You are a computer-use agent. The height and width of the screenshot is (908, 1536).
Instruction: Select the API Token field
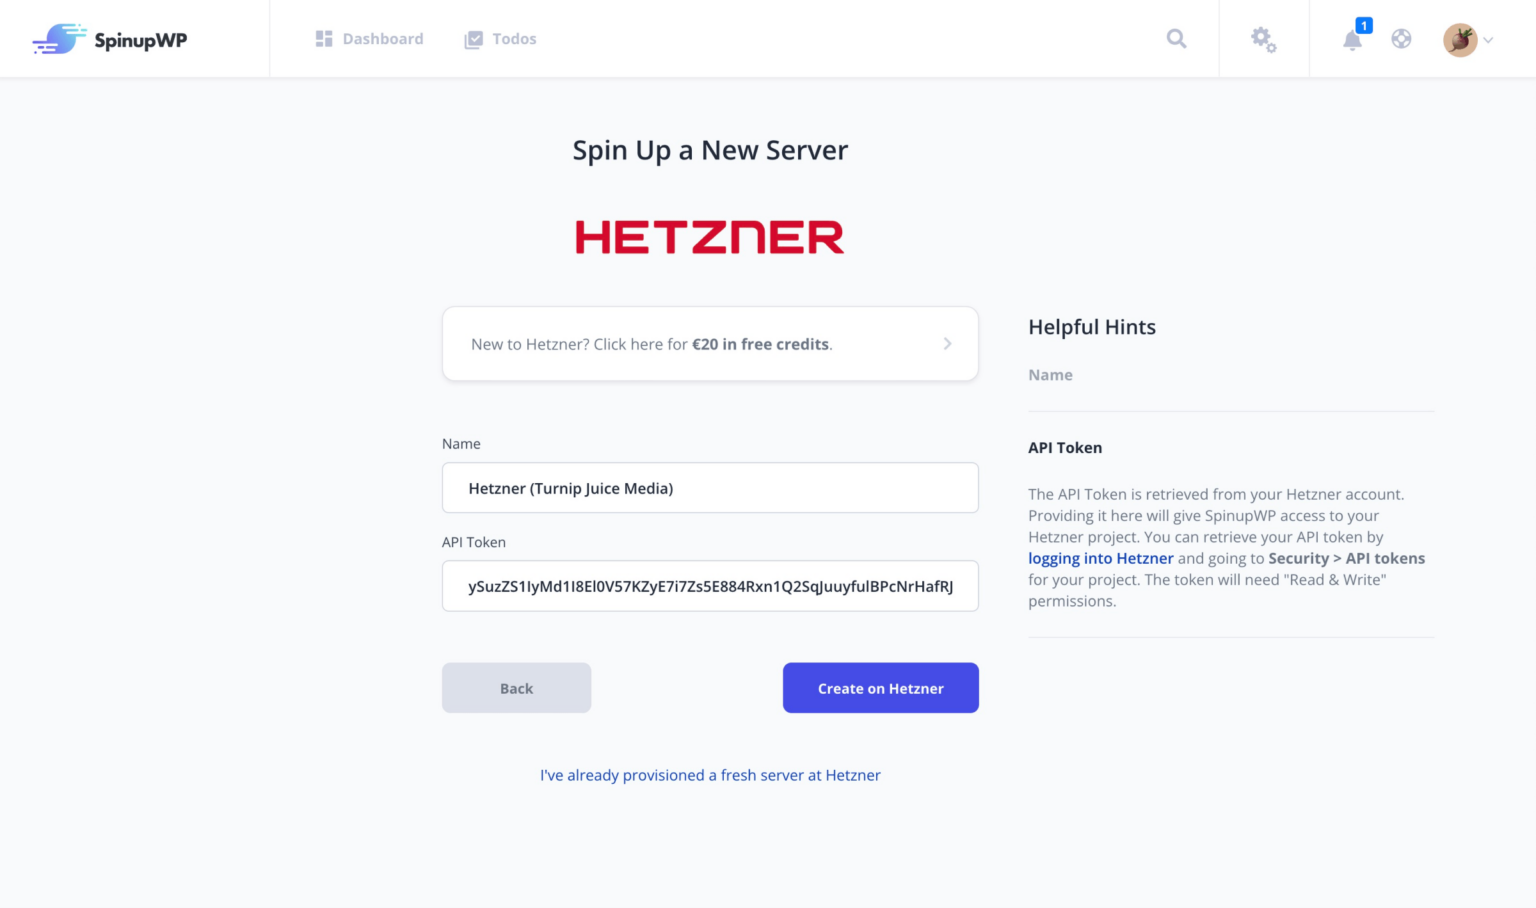click(710, 586)
